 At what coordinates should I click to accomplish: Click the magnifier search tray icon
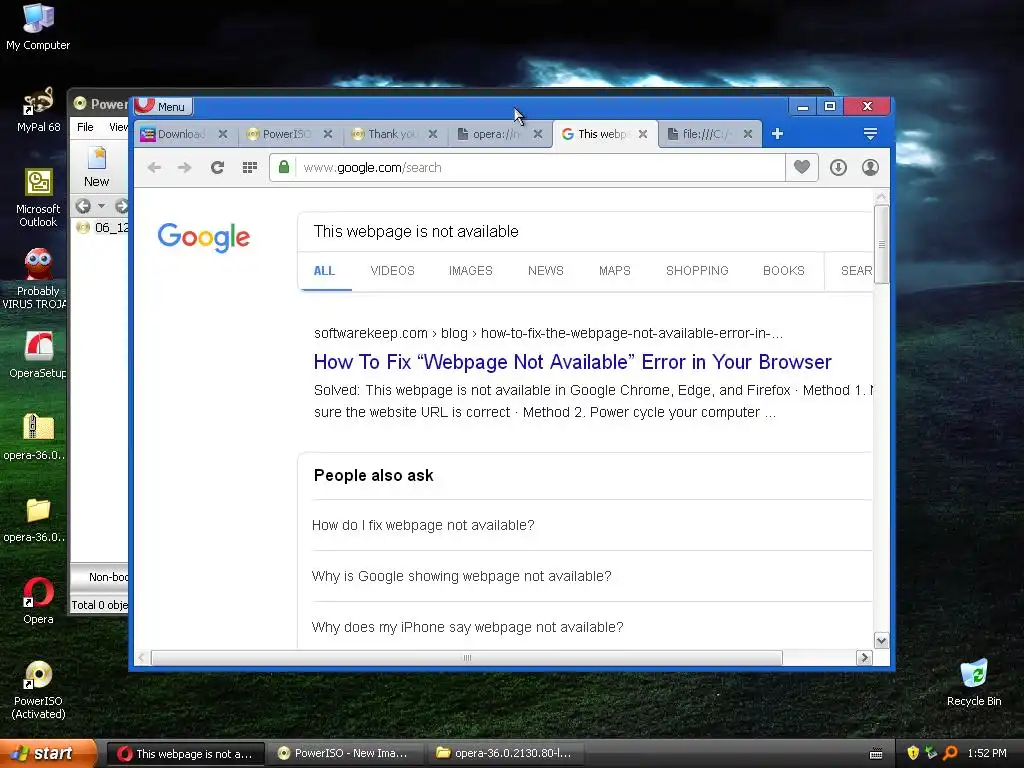pyautogui.click(x=950, y=754)
